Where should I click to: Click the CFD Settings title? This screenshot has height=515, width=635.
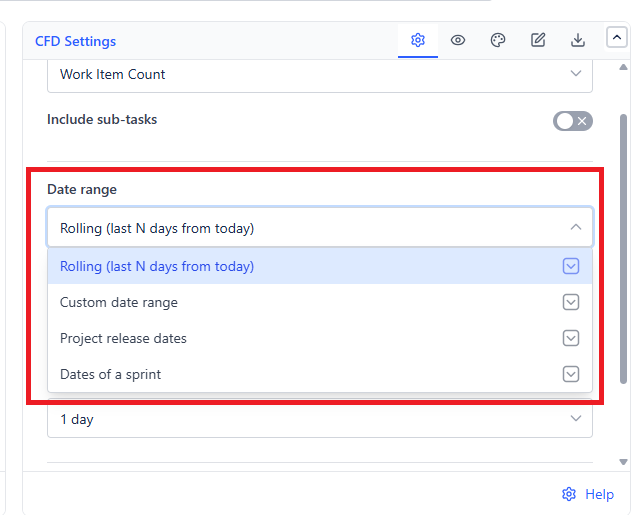tap(75, 41)
